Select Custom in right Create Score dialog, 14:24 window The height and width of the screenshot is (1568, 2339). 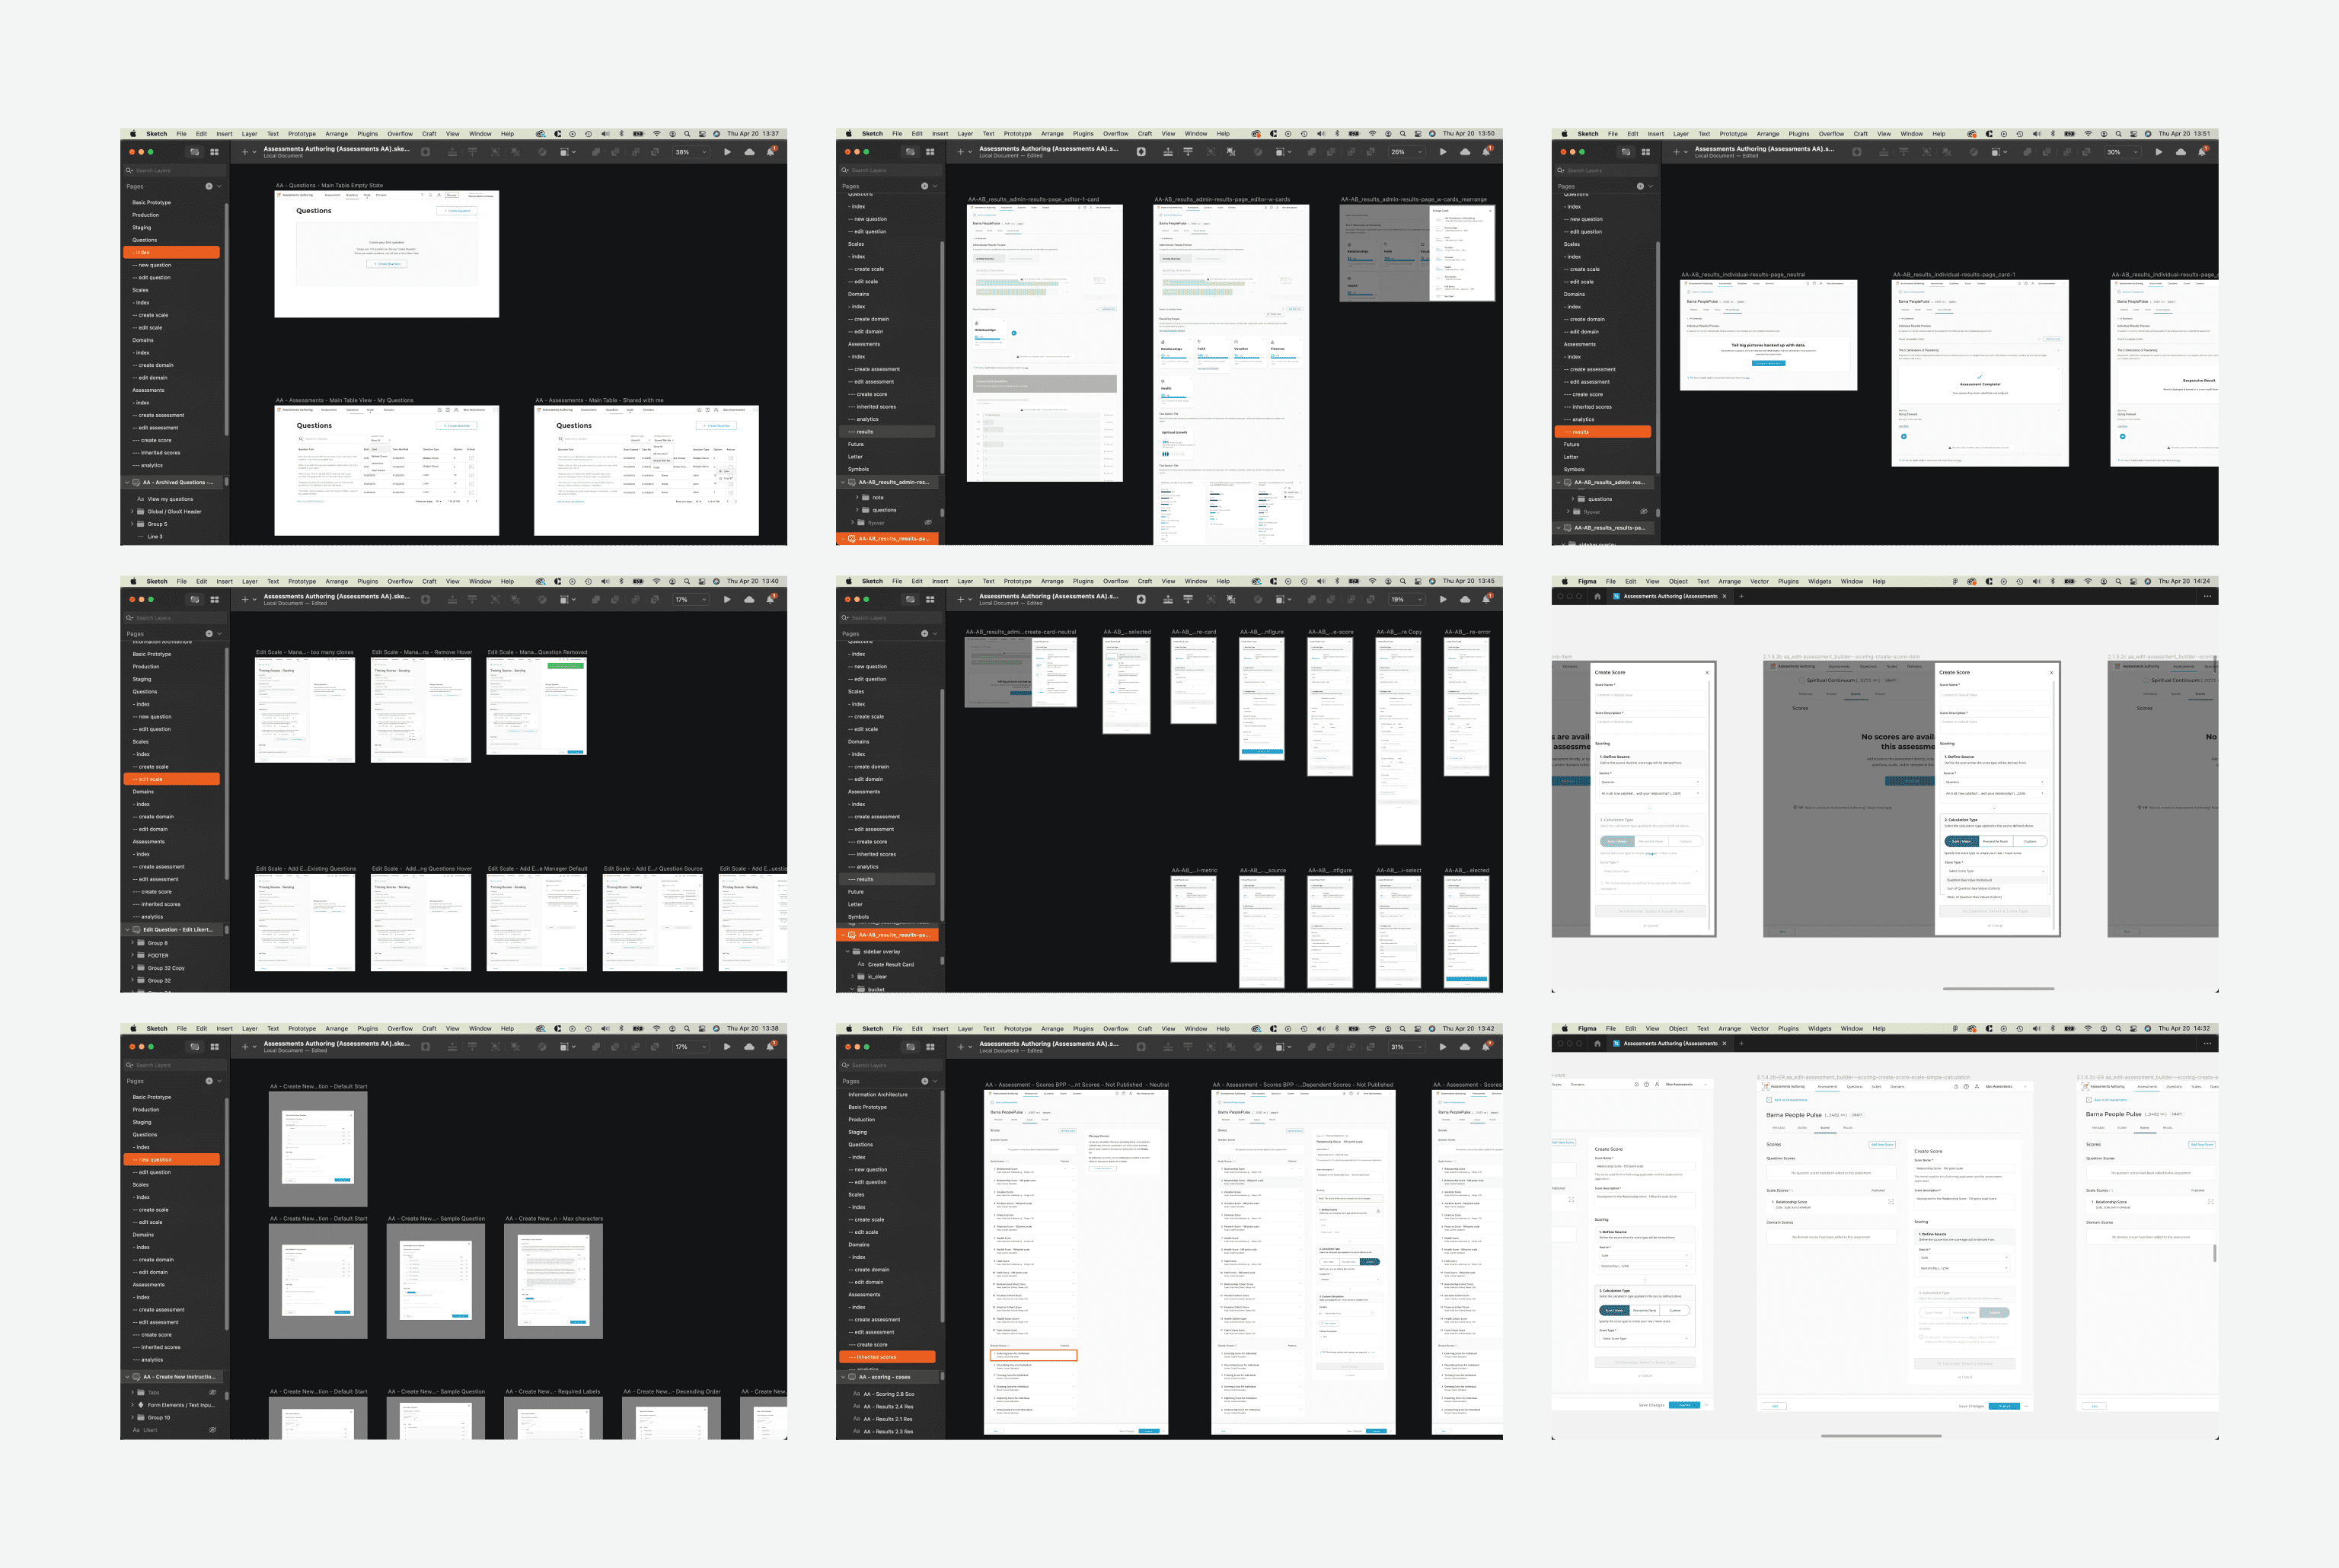coord(2031,842)
